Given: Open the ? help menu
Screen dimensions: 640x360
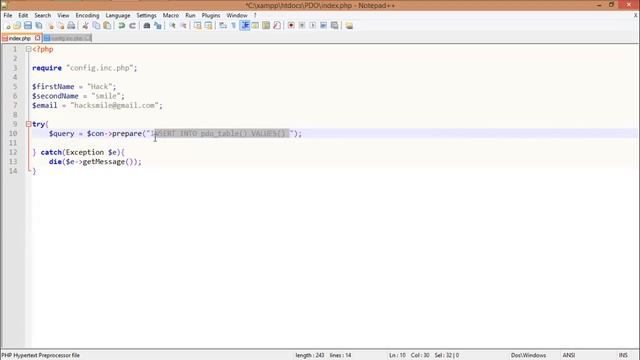Looking at the screenshot, I should (255, 15).
